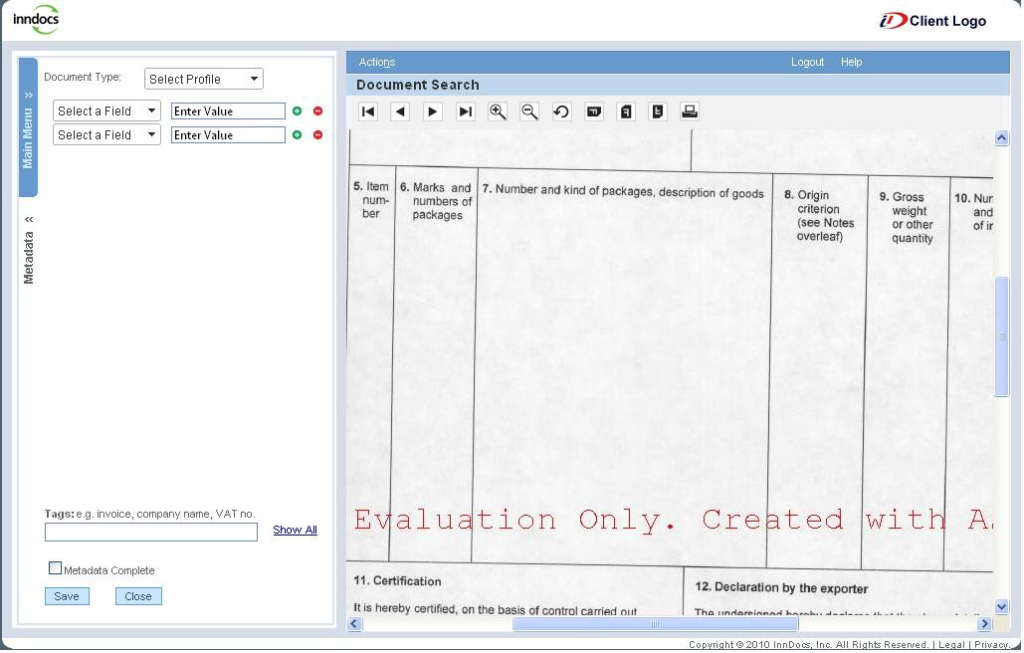Open the second Select a Field dropdown
The image size is (1024, 653).
tap(106, 135)
